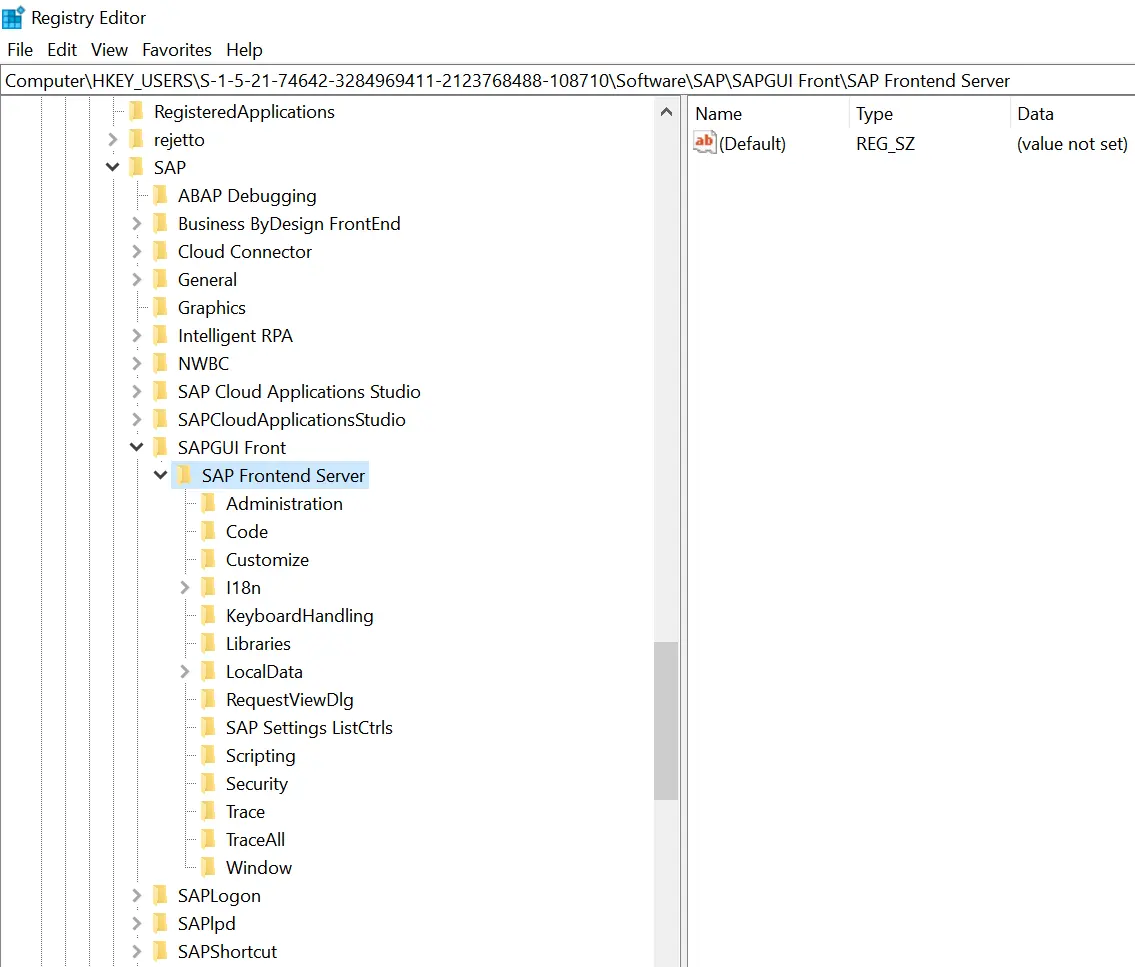Expand the SAPLogon key

click(x=137, y=895)
